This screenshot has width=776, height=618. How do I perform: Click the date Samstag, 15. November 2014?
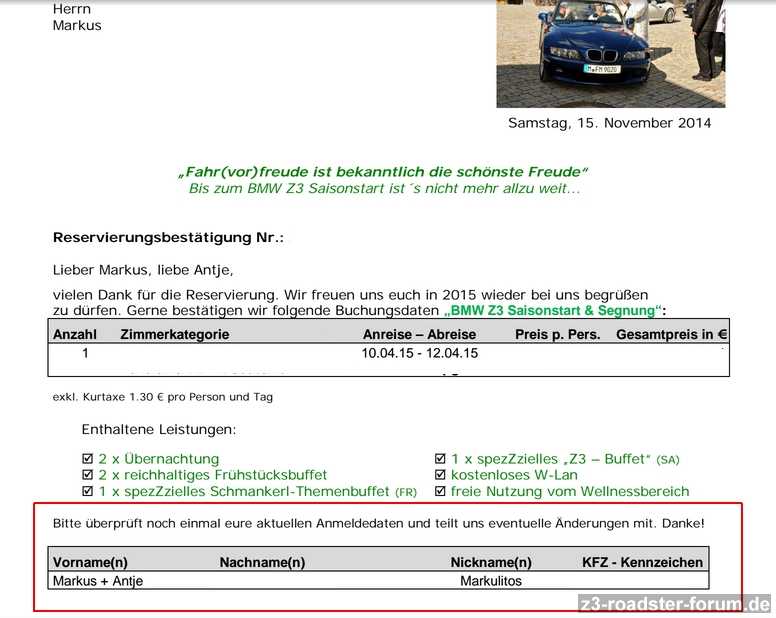[x=609, y=123]
